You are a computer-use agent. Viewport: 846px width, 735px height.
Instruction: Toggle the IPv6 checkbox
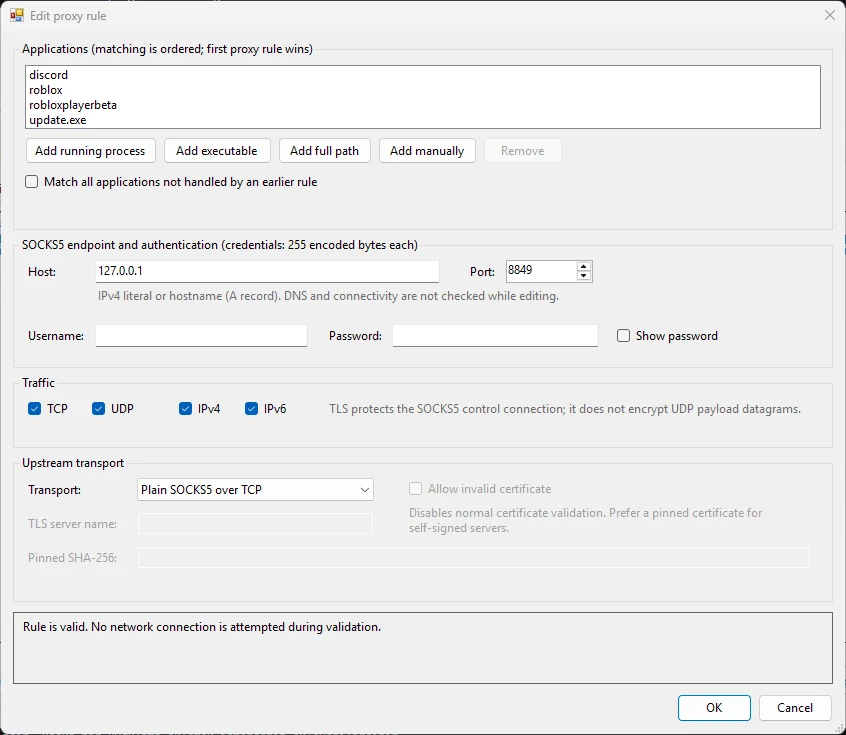click(x=251, y=409)
